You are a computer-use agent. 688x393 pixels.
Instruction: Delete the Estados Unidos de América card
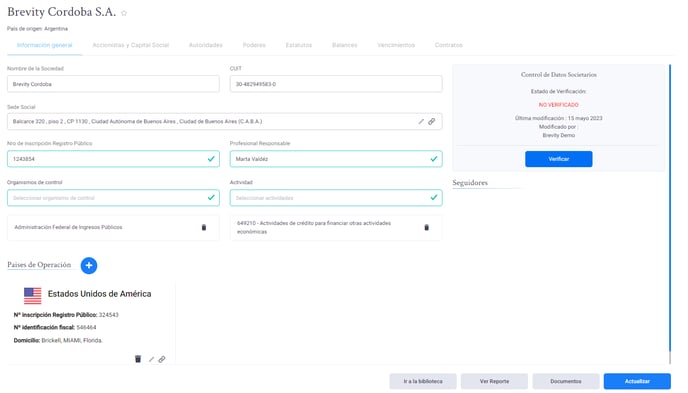138,359
